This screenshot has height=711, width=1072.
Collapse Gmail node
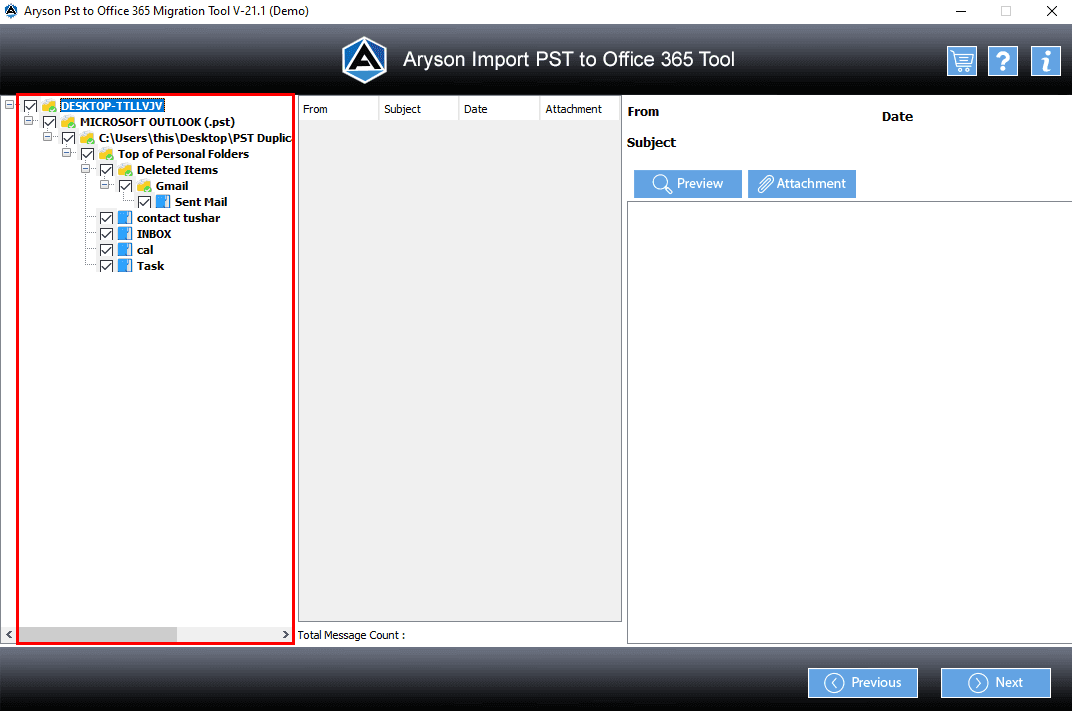click(x=105, y=185)
